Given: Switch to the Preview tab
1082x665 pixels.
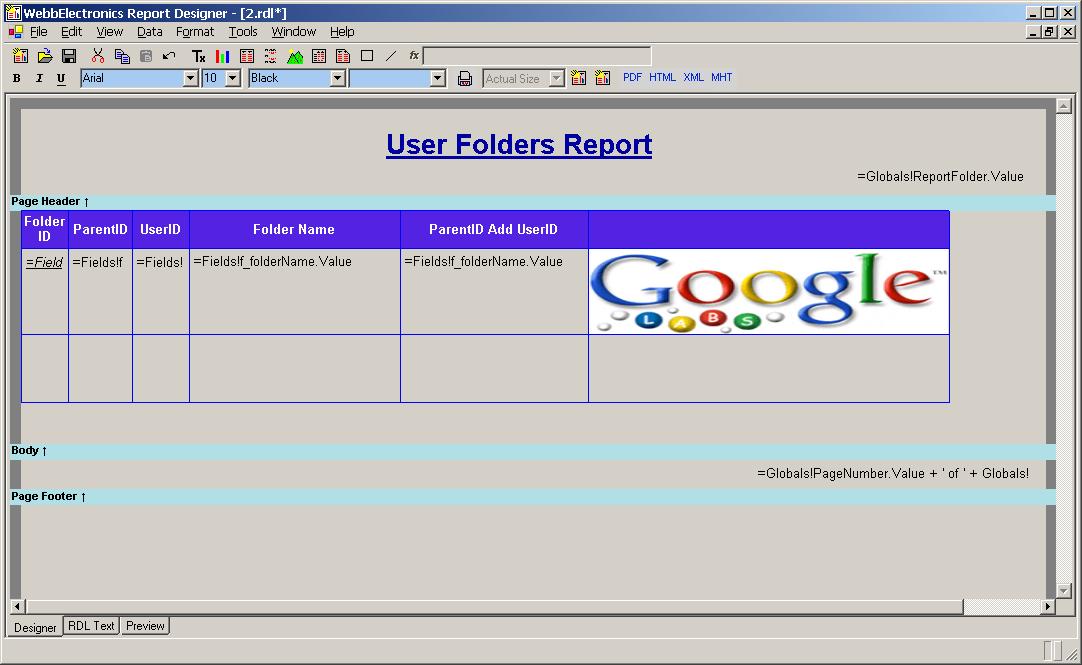Looking at the screenshot, I should (x=146, y=626).
